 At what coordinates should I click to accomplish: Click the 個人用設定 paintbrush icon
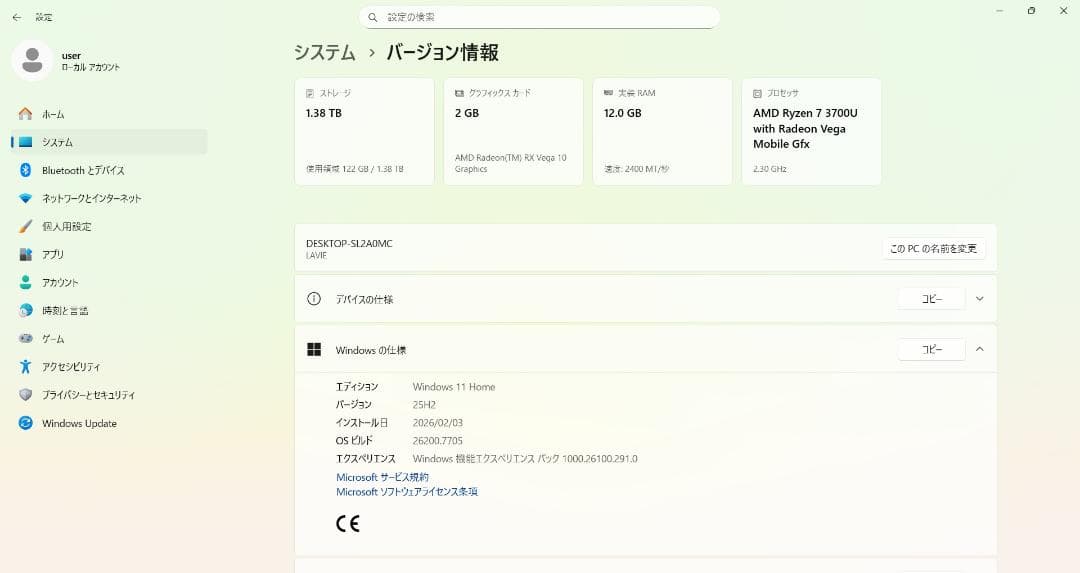pyautogui.click(x=25, y=226)
